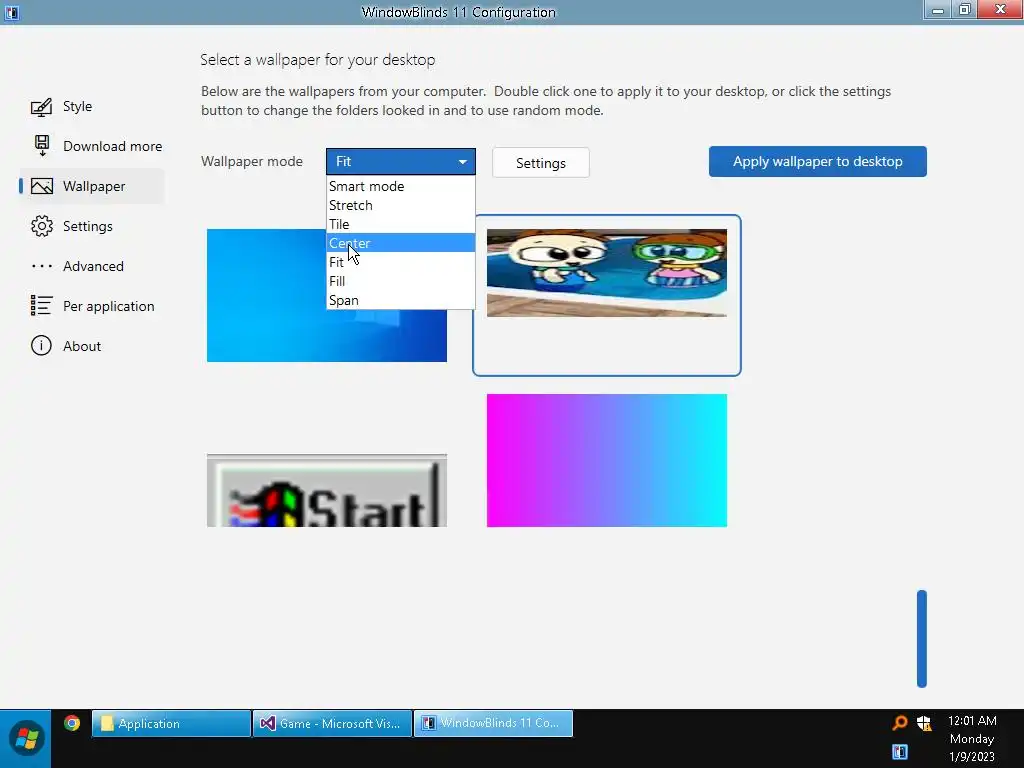The width and height of the screenshot is (1024, 768).
Task: Open sidebar Settings page label
Action: tap(88, 227)
